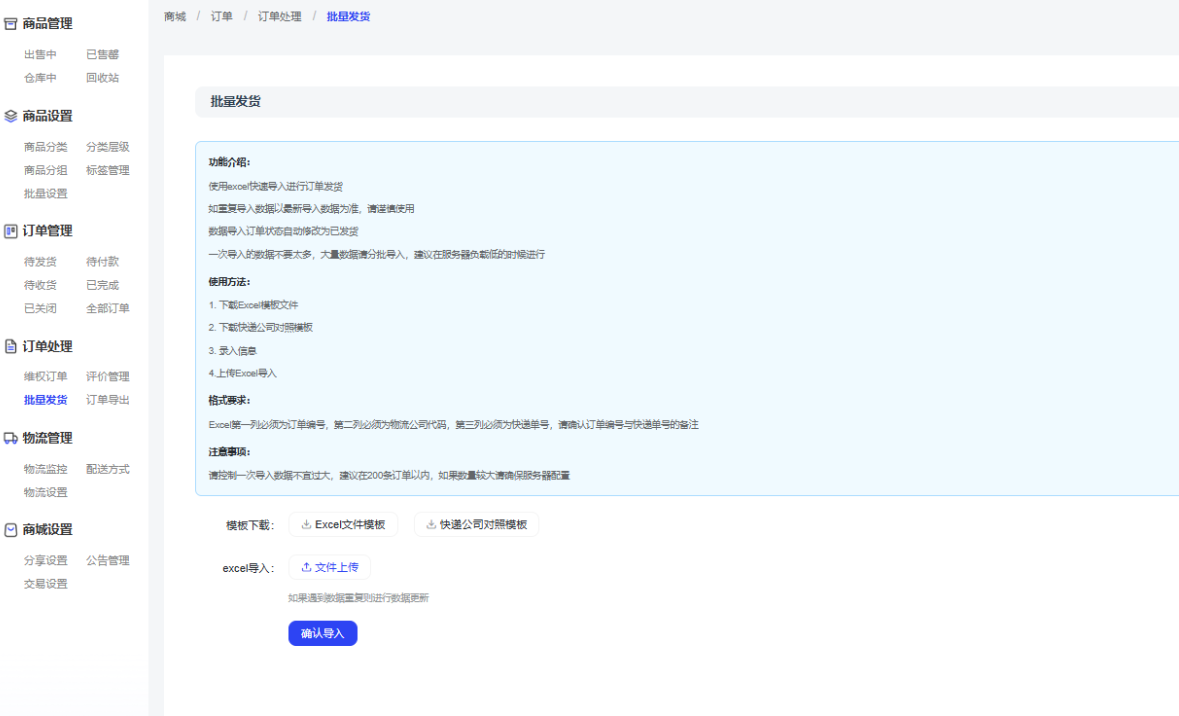The width and height of the screenshot is (1179, 716).
Task: Click the 文件上传 upload button
Action: click(x=329, y=567)
